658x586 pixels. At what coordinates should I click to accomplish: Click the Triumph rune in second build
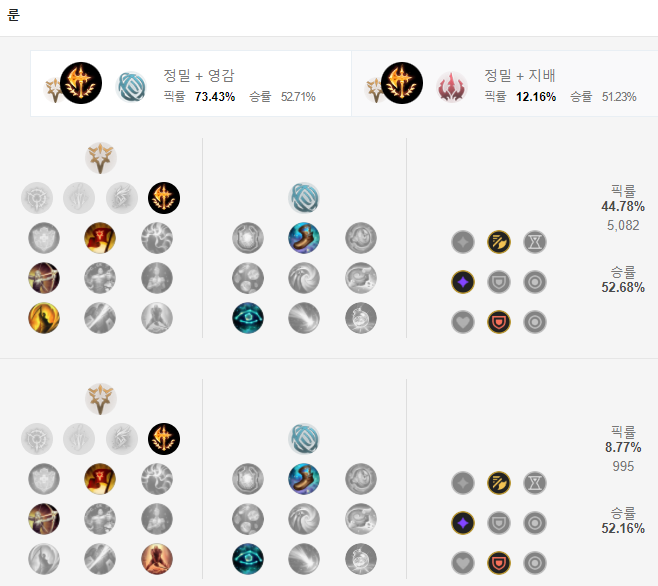tap(100, 479)
